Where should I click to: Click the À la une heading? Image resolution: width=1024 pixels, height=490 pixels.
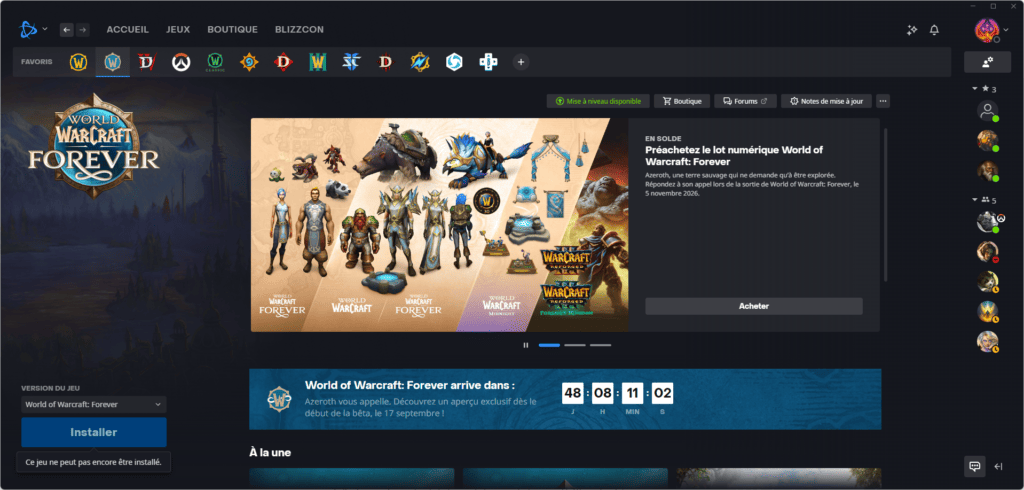[270, 452]
